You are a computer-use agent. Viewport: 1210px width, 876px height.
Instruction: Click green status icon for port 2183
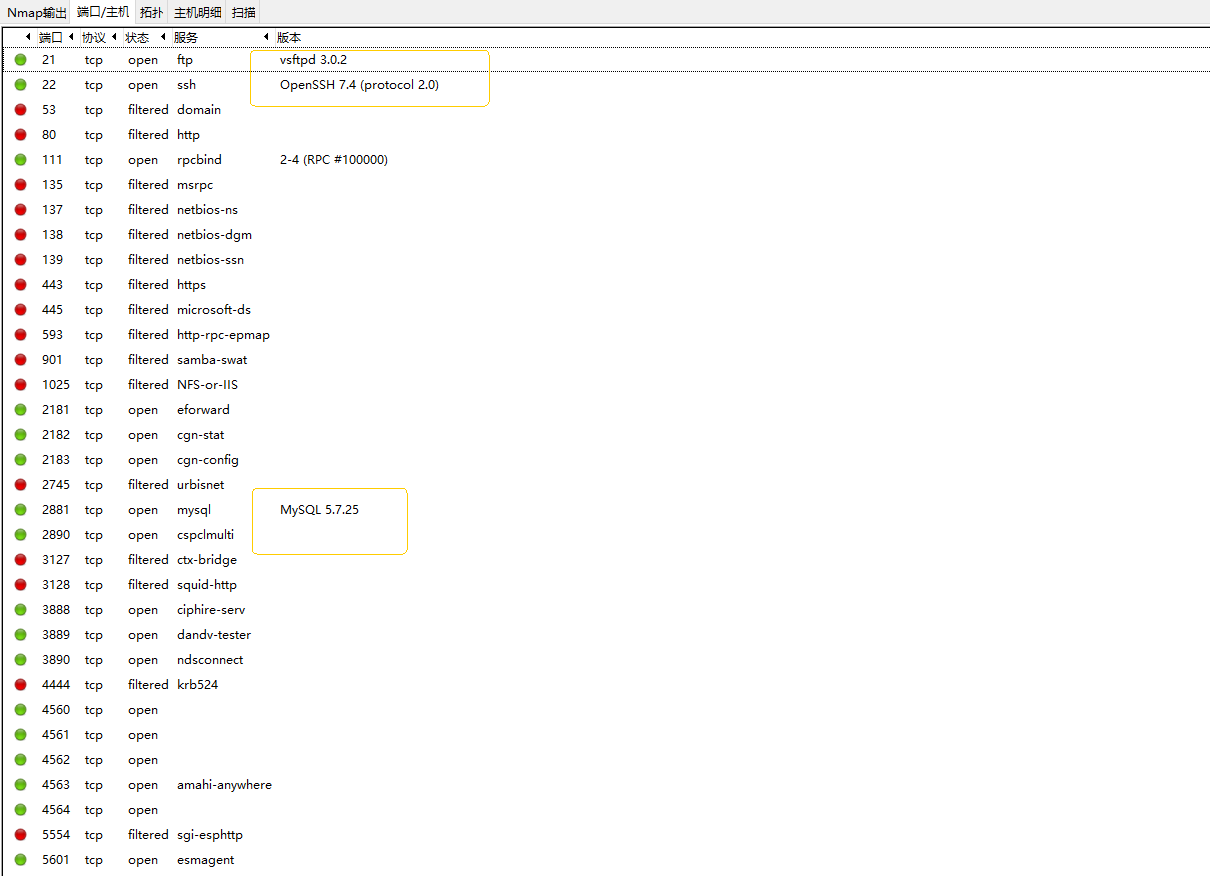pos(21,460)
